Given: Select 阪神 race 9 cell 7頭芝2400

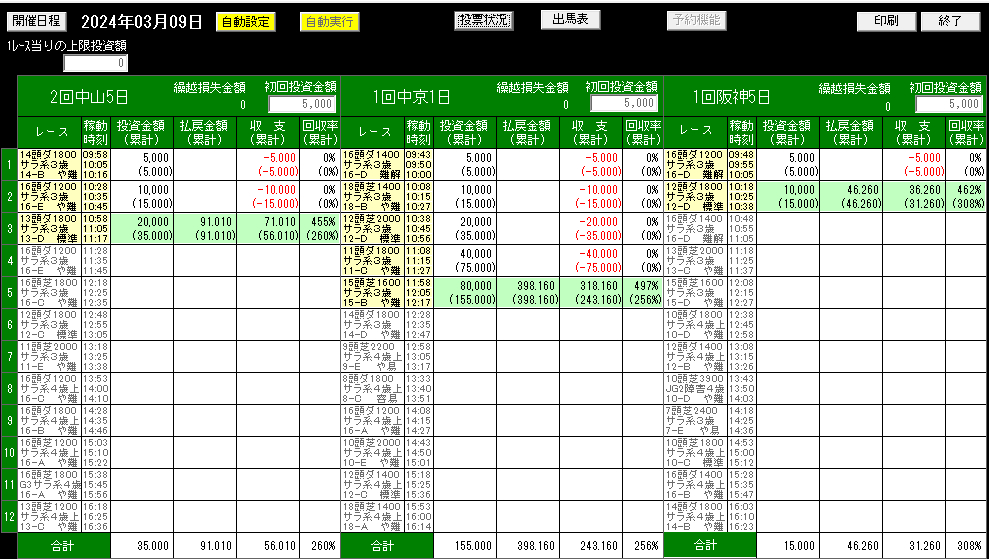Looking at the screenshot, I should (x=696, y=420).
